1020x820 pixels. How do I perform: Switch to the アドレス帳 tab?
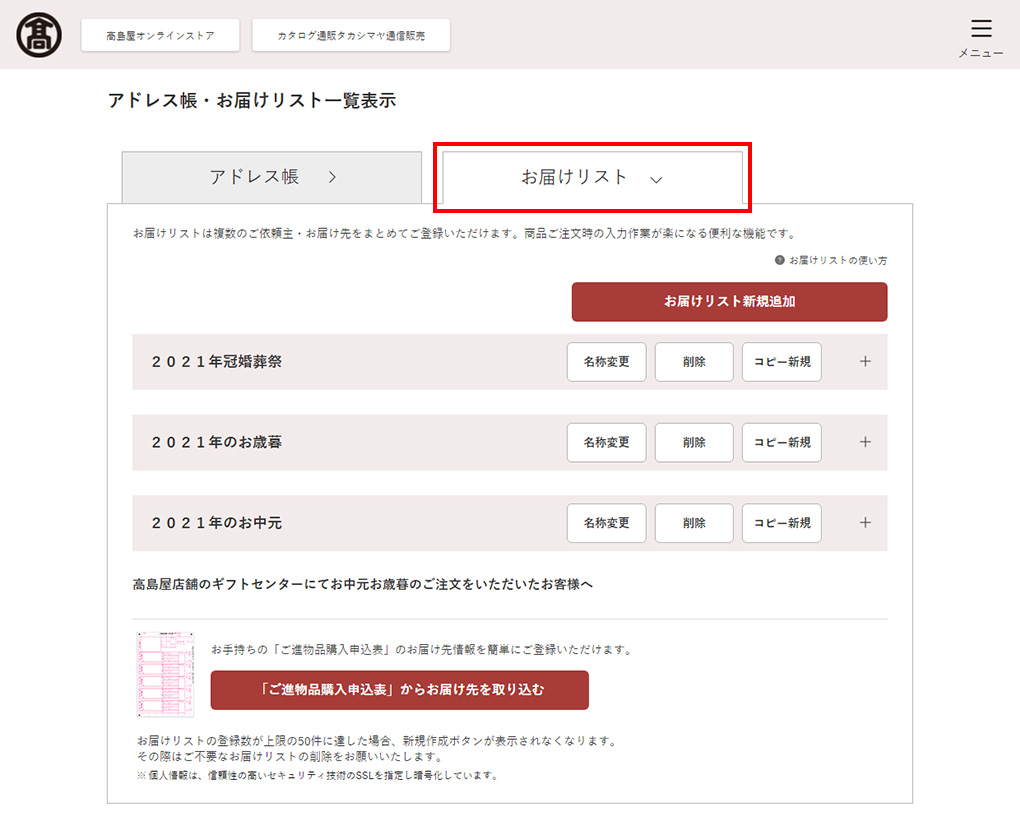pyautogui.click(x=272, y=177)
